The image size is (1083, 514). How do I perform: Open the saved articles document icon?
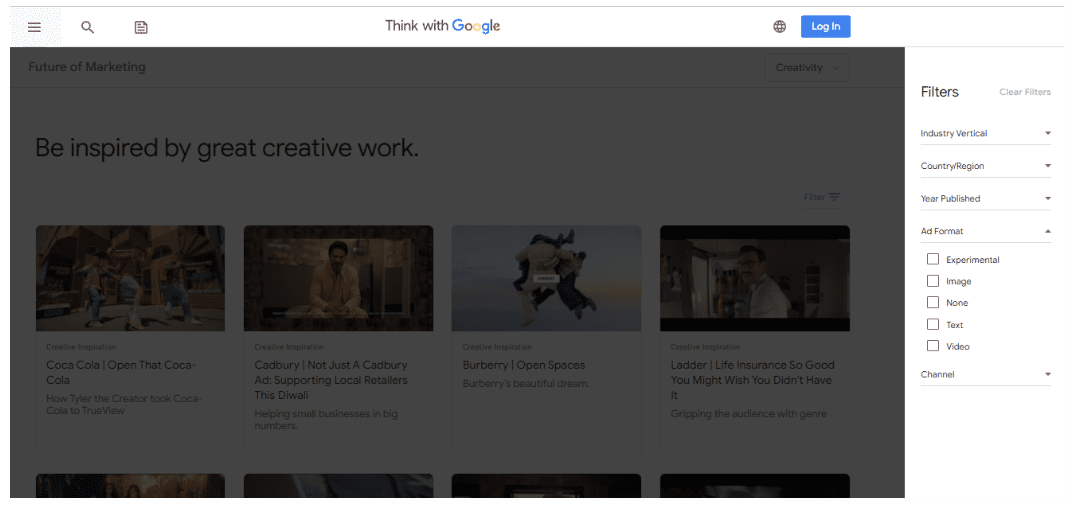(141, 27)
